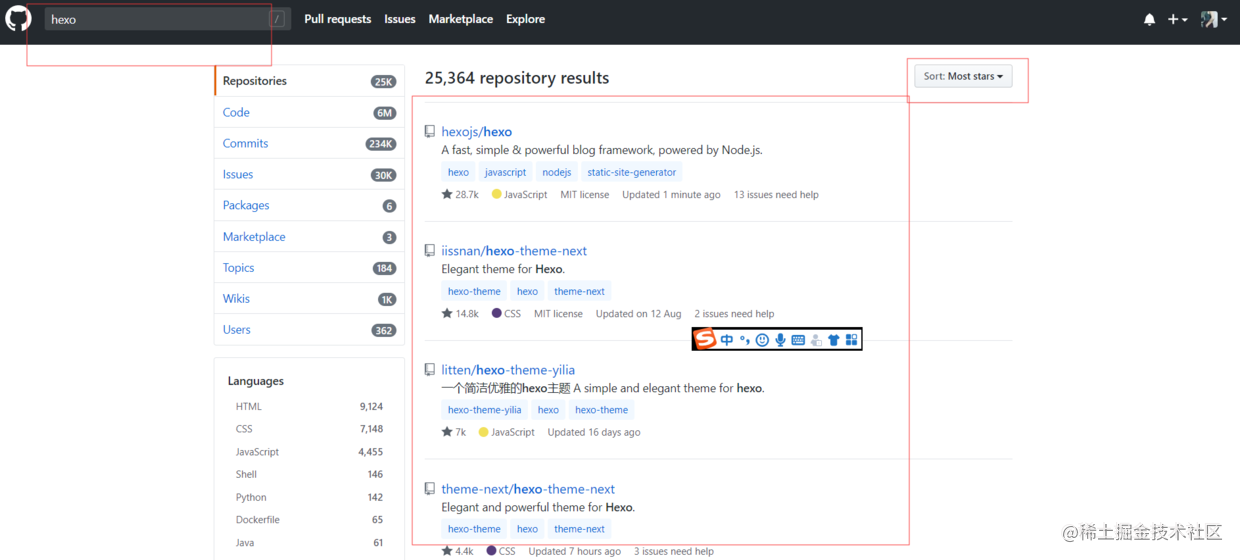Click the nodejs topic tag
Screen dimensions: 1240x560
(557, 172)
